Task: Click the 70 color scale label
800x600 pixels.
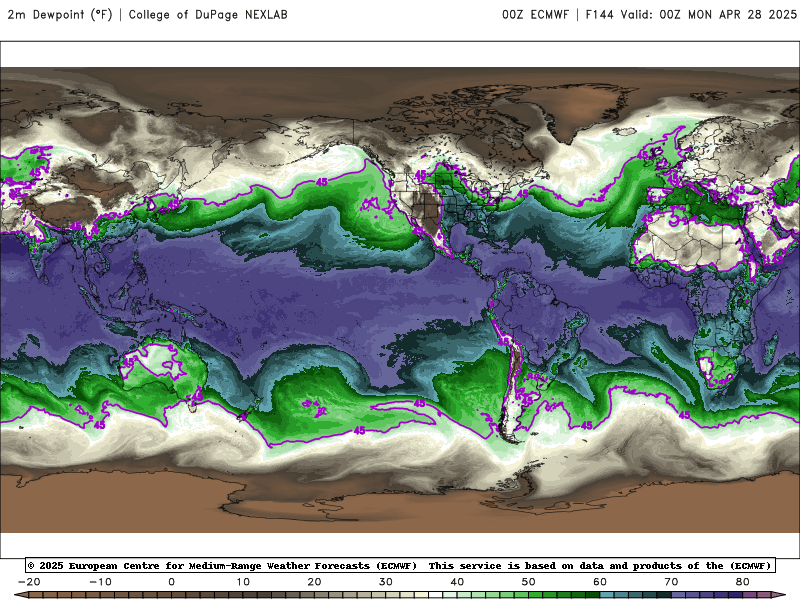Action: [671, 582]
